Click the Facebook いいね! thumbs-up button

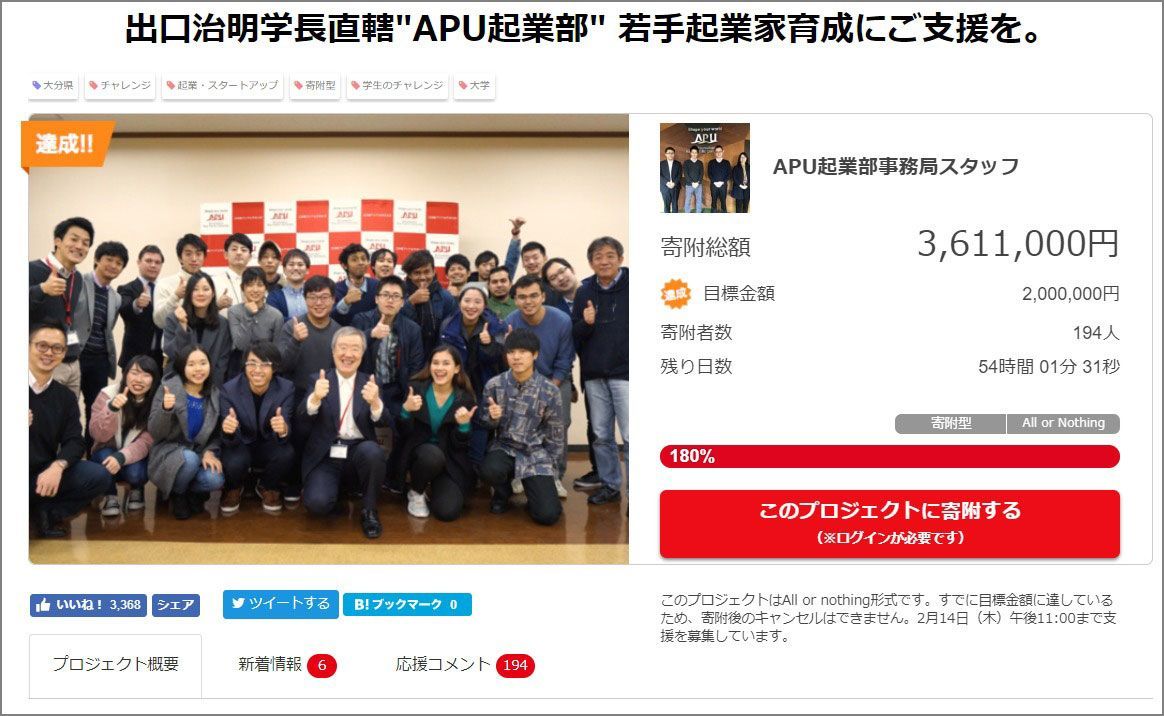tap(88, 605)
